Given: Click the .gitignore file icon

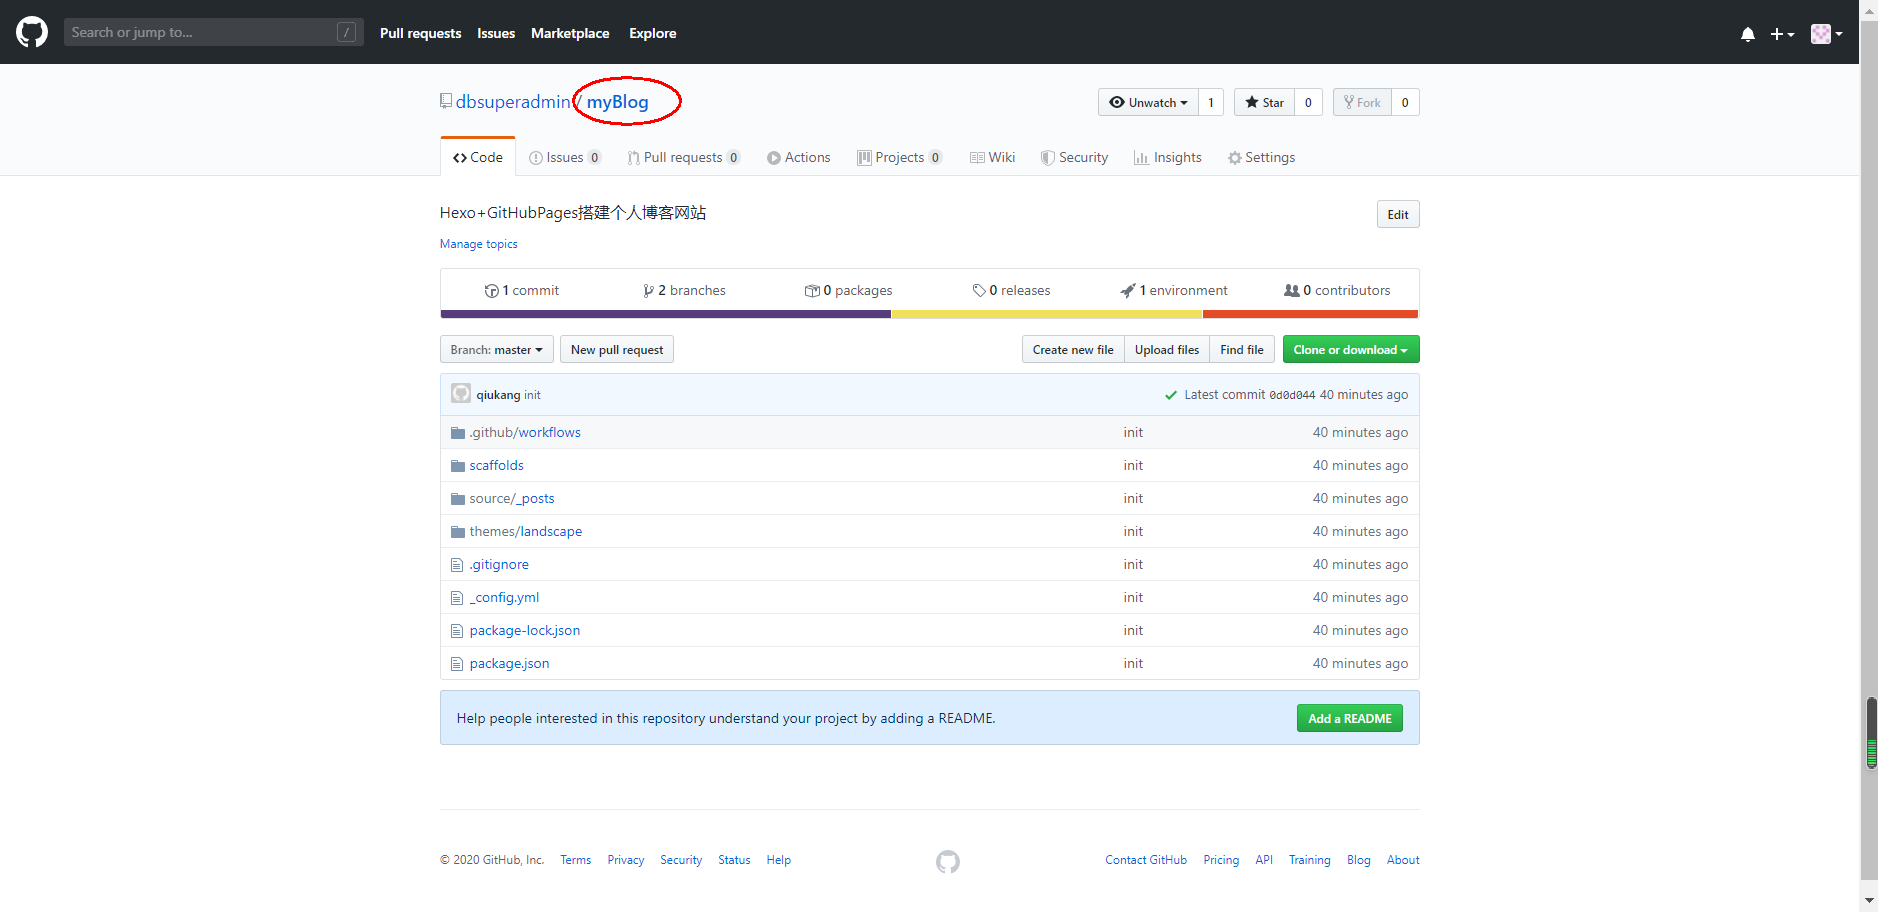Looking at the screenshot, I should [x=457, y=565].
